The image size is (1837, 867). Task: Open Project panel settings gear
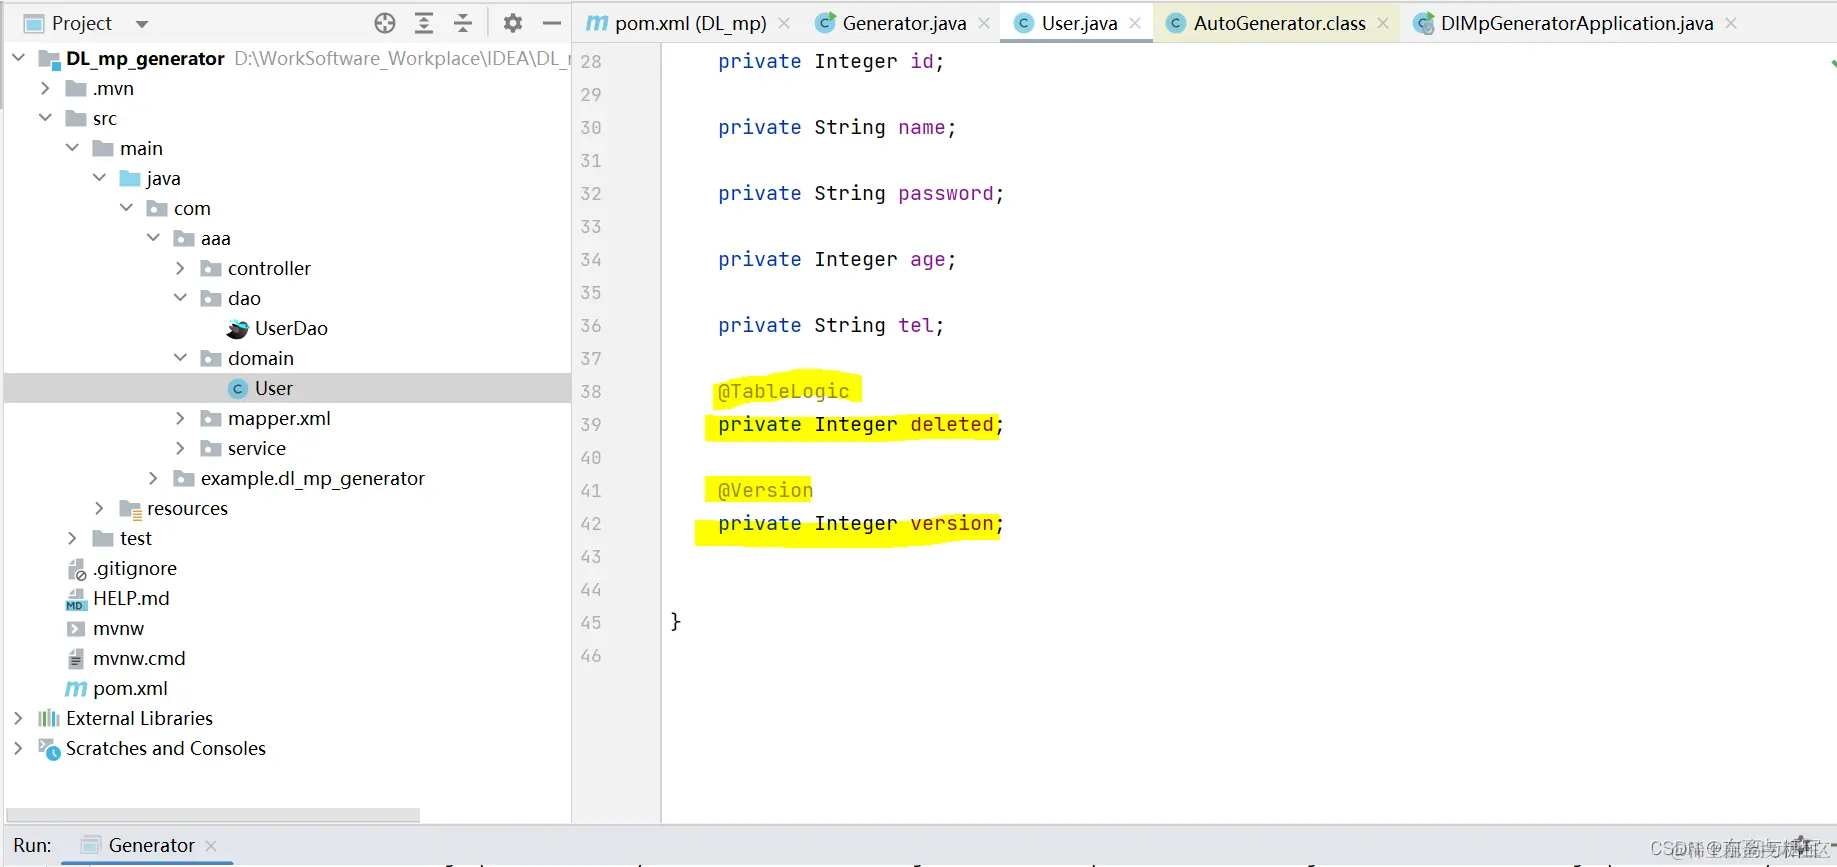[x=513, y=23]
